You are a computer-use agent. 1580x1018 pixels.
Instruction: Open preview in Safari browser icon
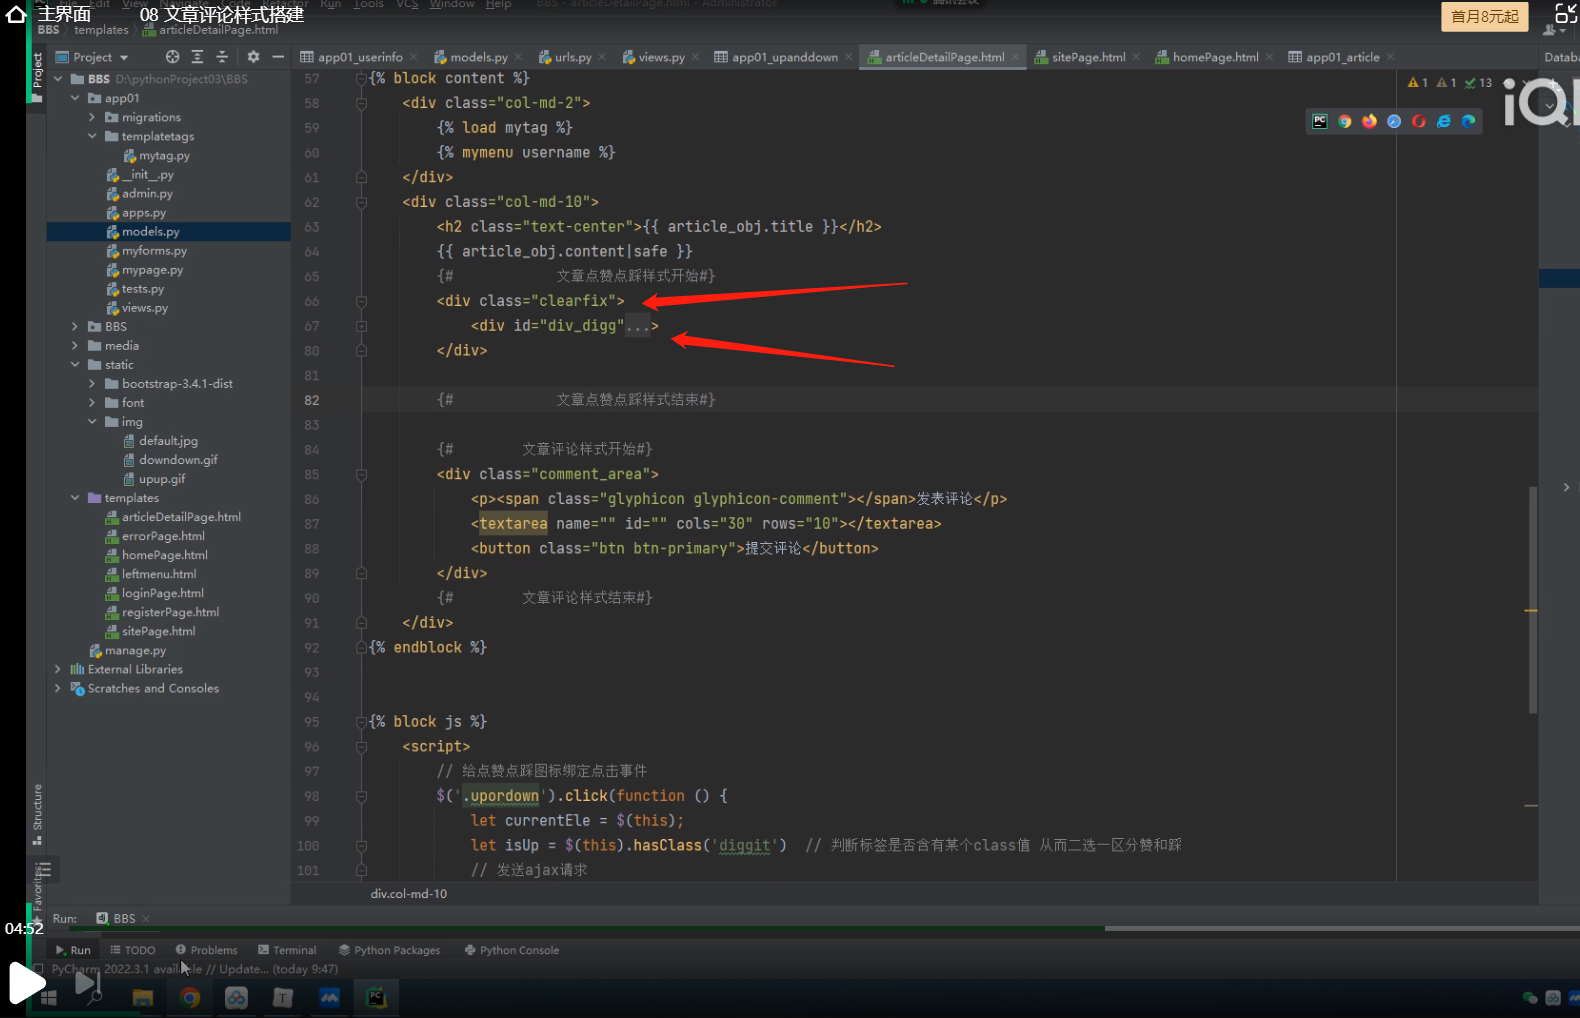[1394, 121]
